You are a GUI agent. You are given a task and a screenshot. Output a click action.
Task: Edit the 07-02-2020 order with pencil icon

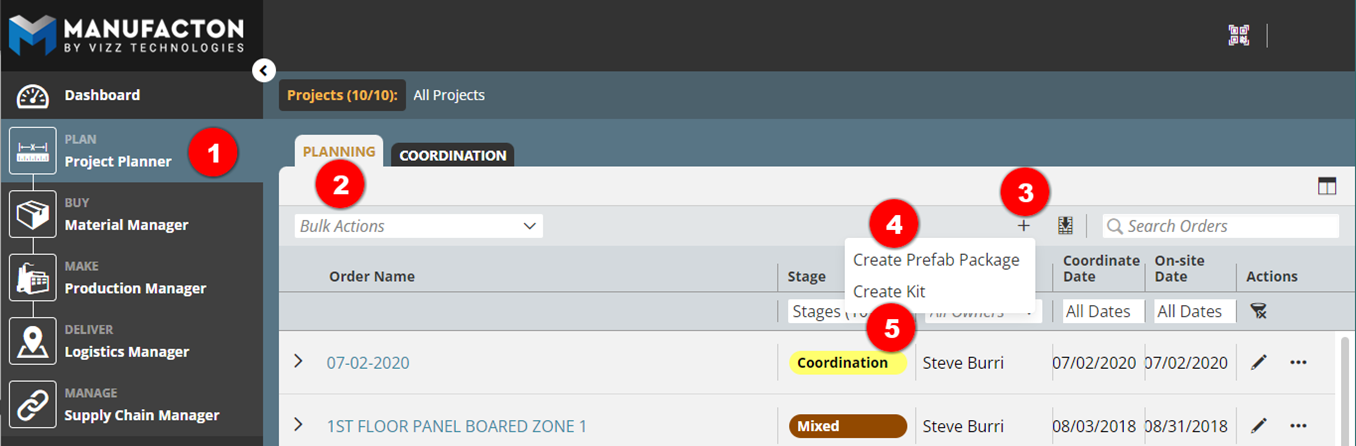pyautogui.click(x=1259, y=362)
